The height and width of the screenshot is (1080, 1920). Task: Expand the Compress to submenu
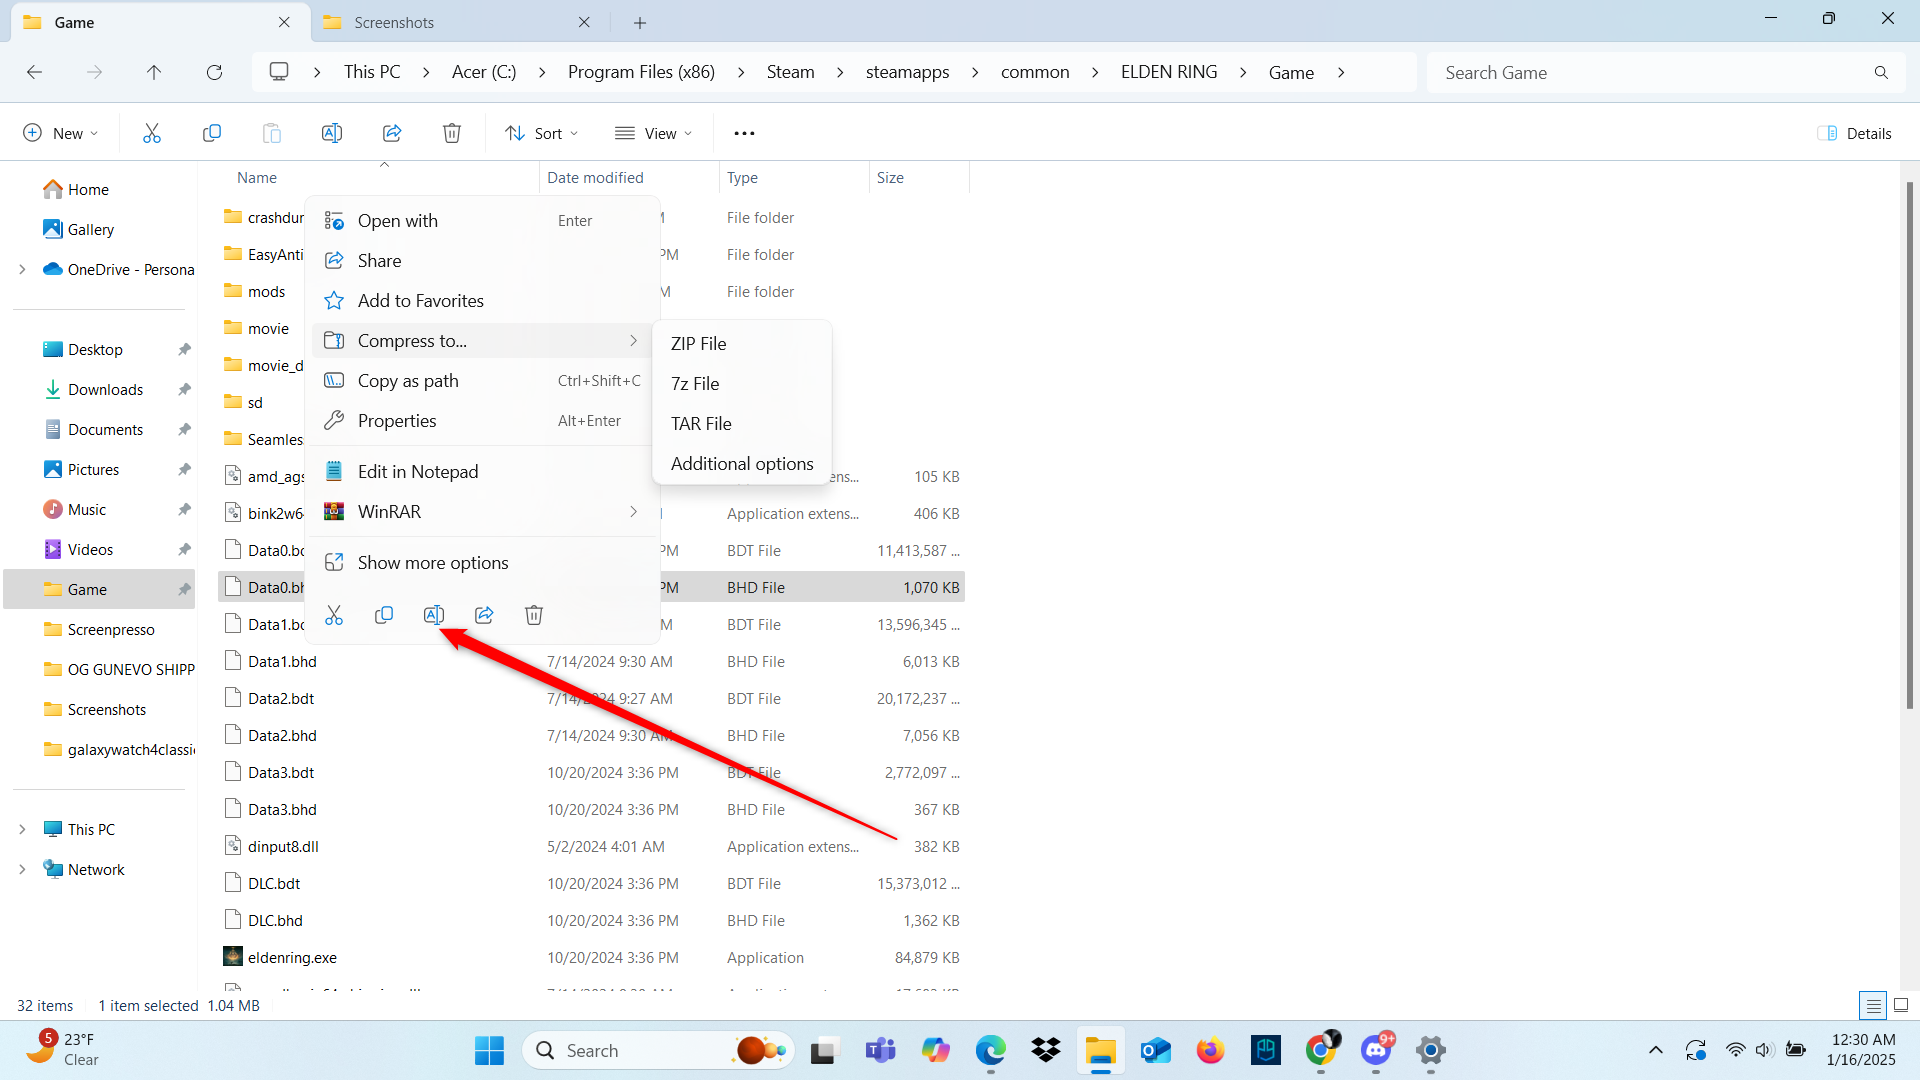(x=413, y=340)
